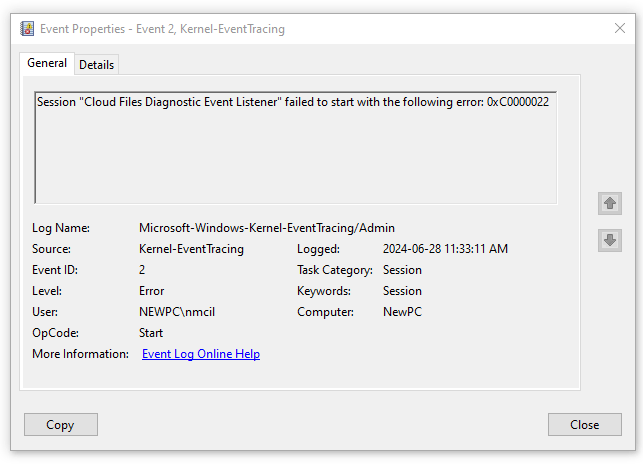Click the Keywords value Session
This screenshot has width=643, height=469.
click(x=402, y=291)
